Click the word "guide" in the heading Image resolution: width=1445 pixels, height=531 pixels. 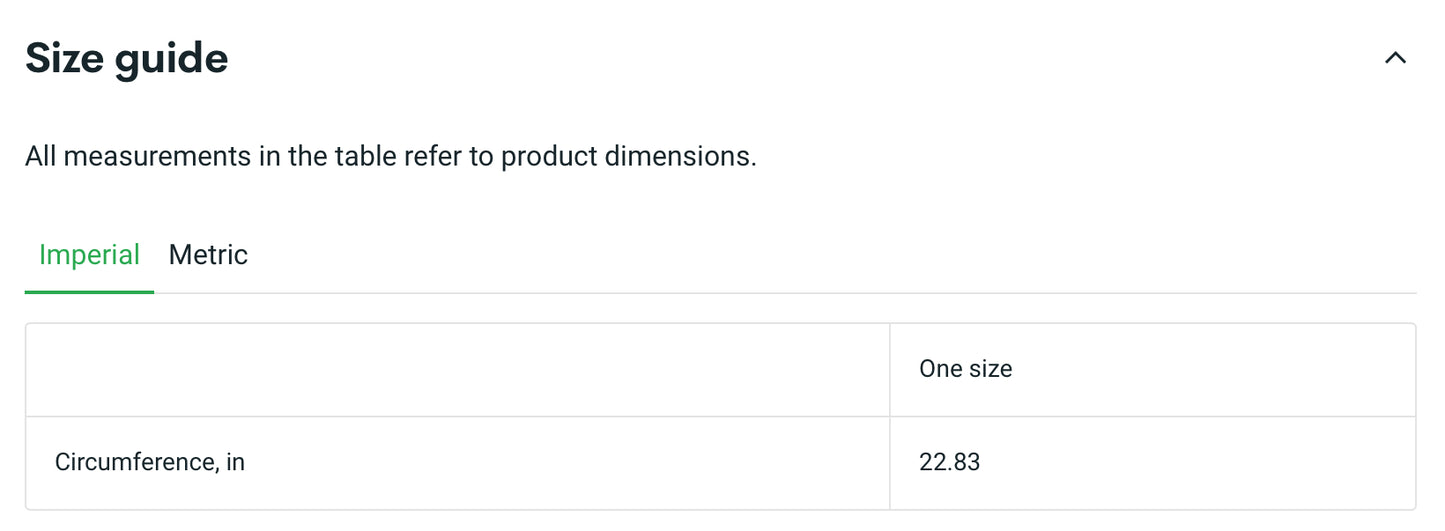171,58
